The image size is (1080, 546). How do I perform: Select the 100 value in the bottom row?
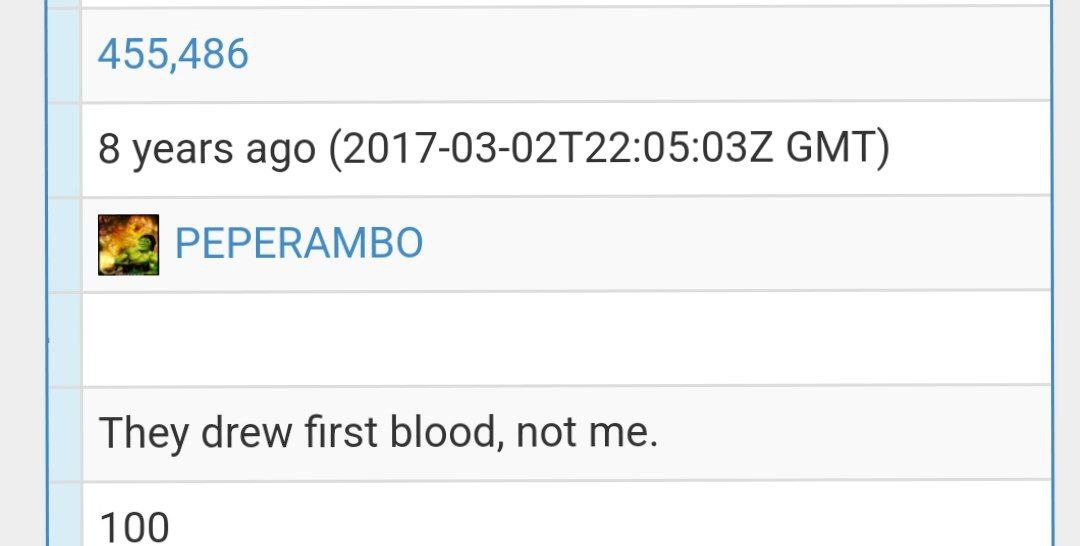point(134,528)
